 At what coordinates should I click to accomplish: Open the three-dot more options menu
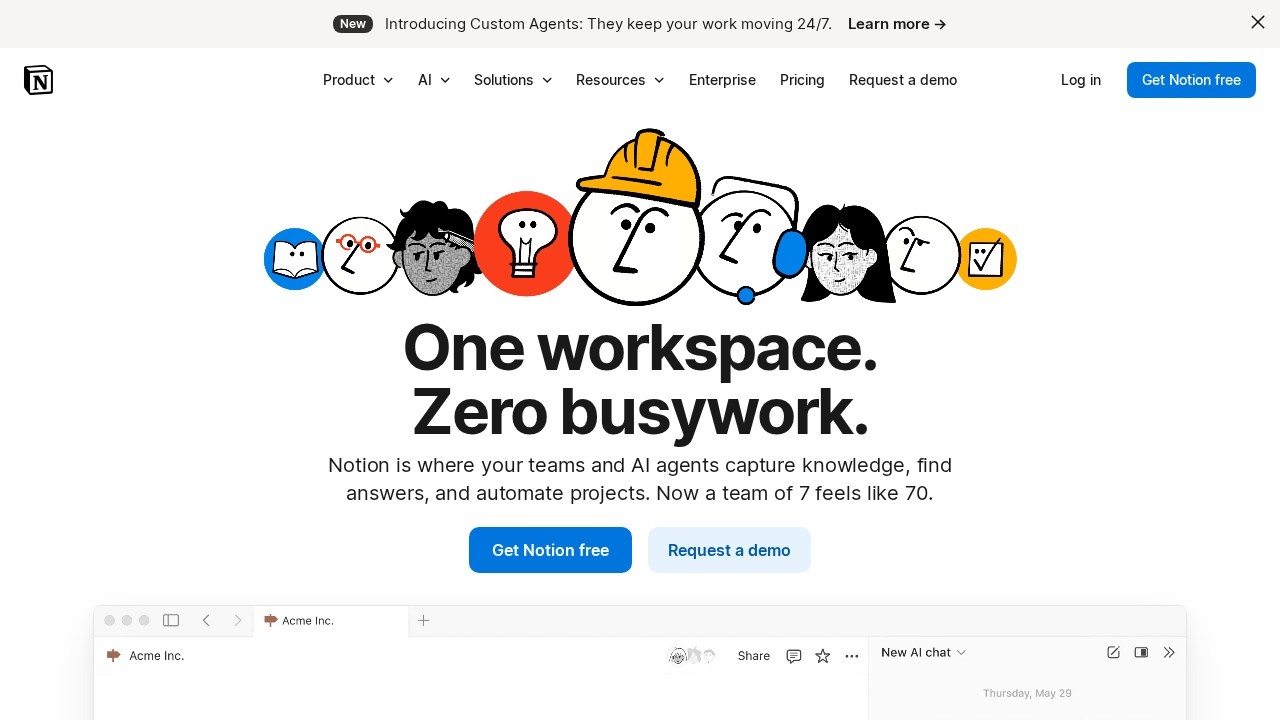852,656
